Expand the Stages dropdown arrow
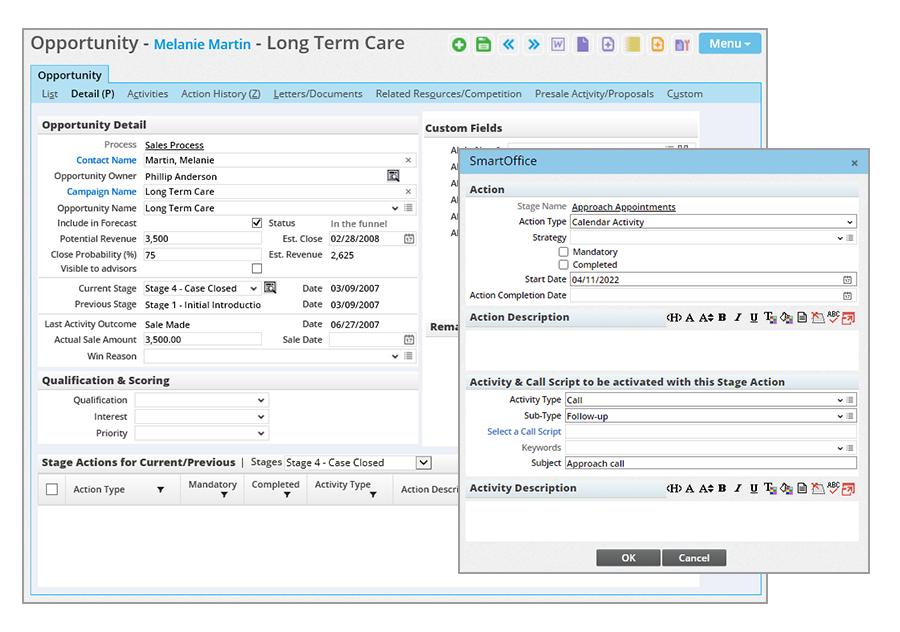900x632 pixels. (x=424, y=463)
